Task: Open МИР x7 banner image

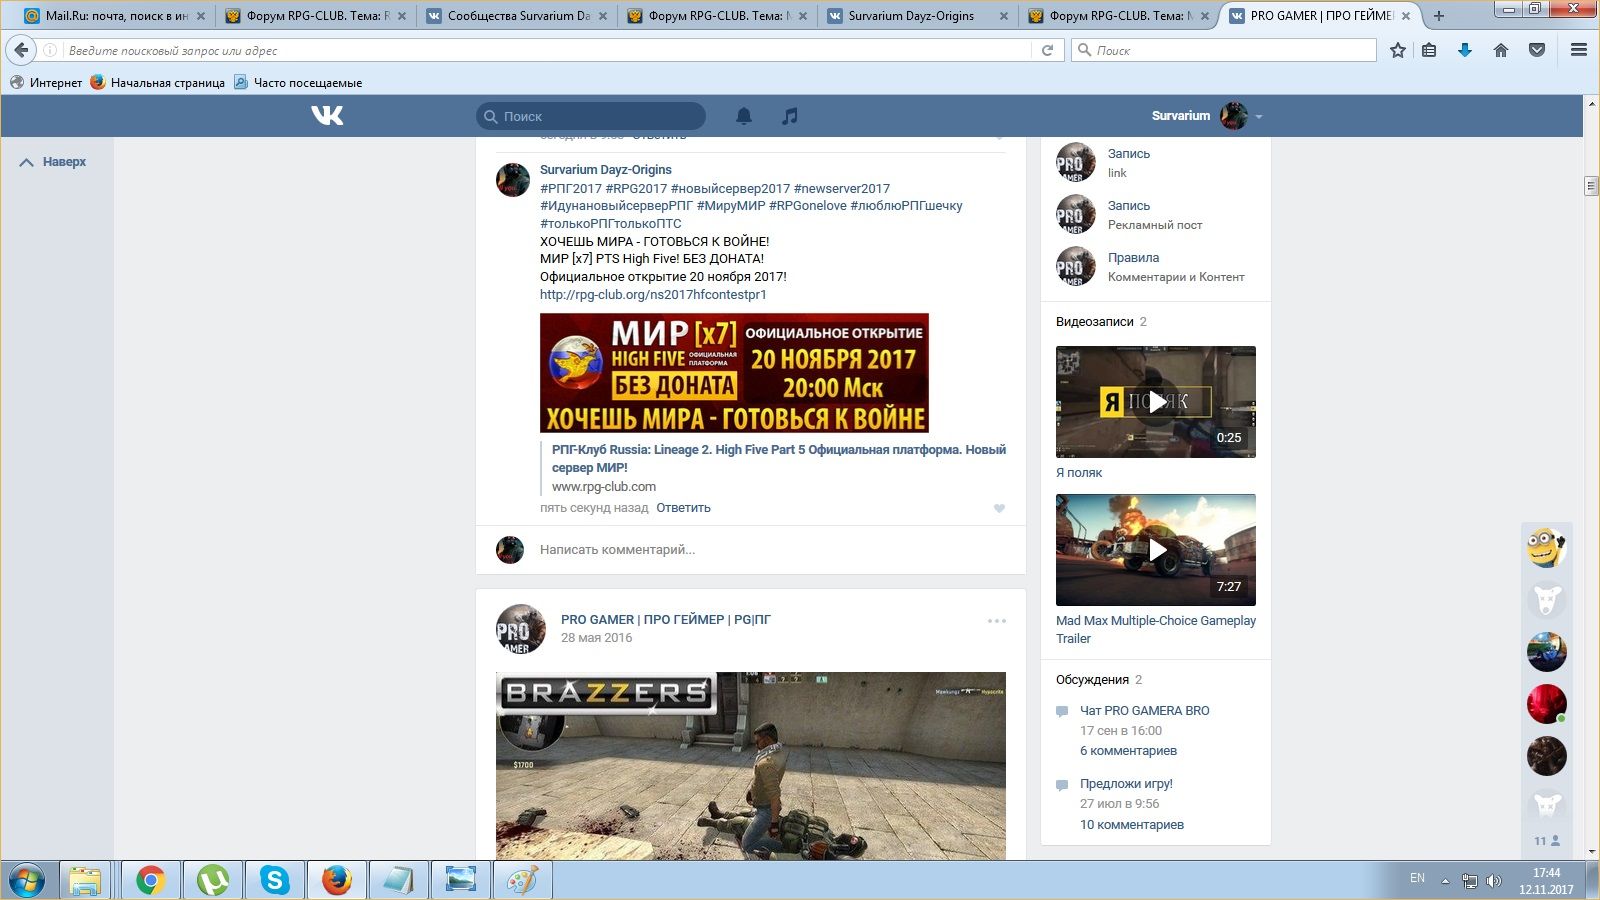Action: click(734, 373)
